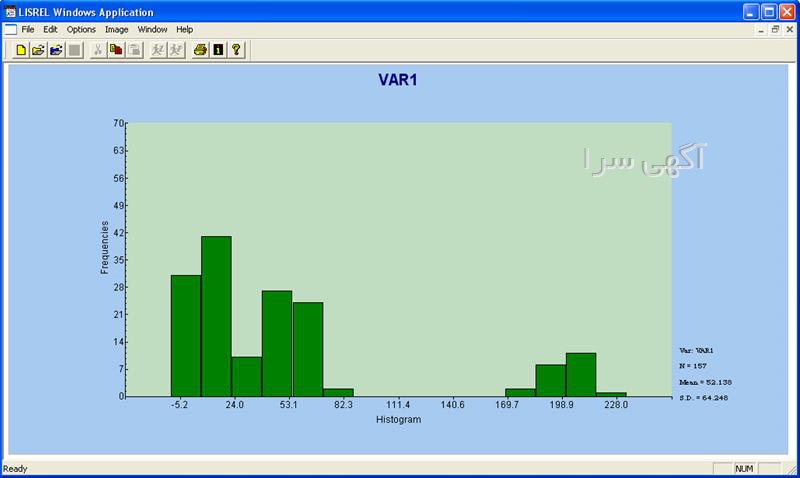Click the Print icon
The height and width of the screenshot is (478, 800).
(200, 50)
